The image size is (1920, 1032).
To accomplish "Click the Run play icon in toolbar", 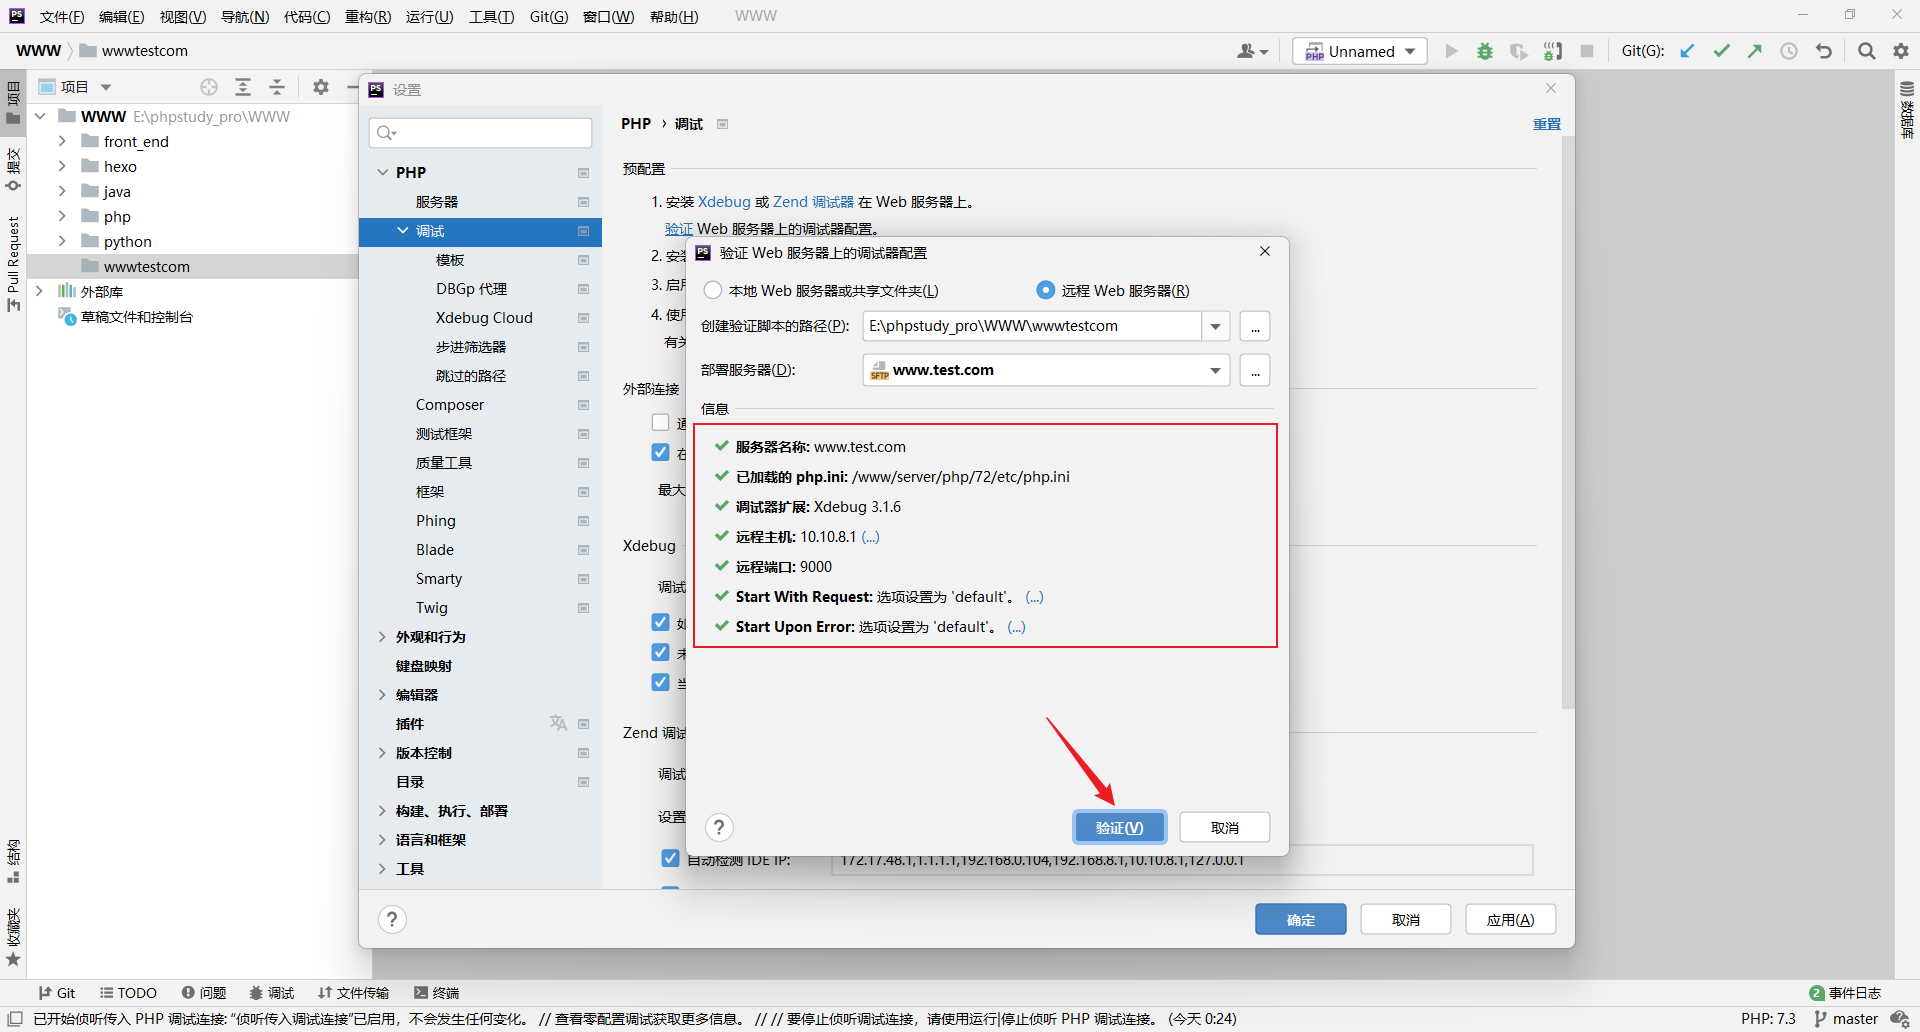I will pyautogui.click(x=1451, y=51).
